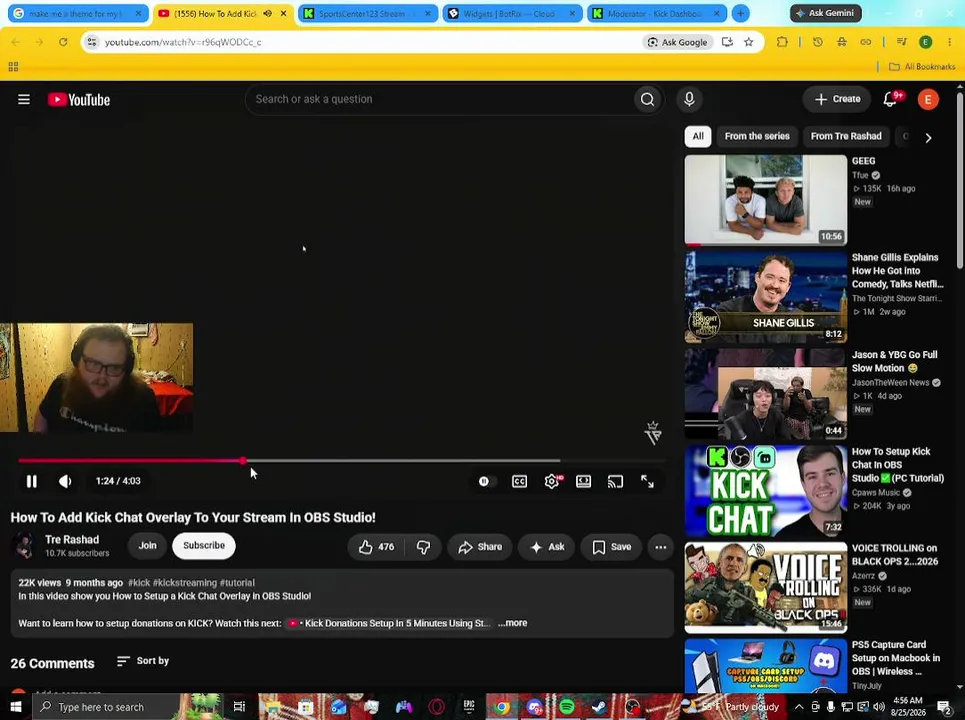Viewport: 965px width, 720px height.
Task: Open the Chrome media controls icon
Action: pyautogui.click(x=902, y=42)
